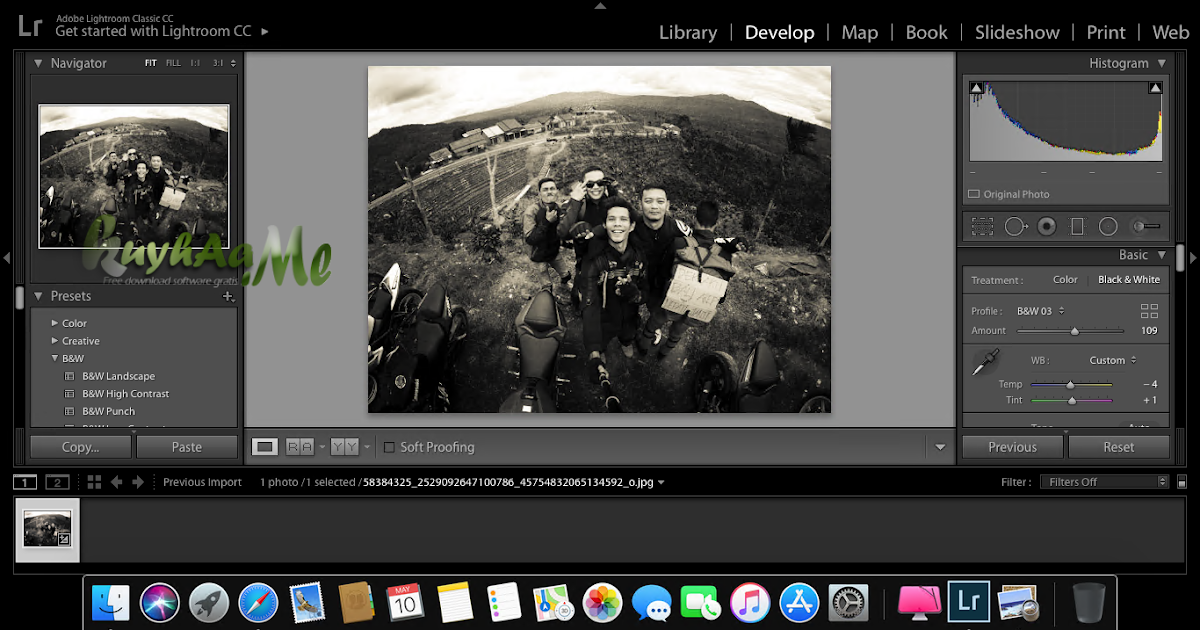The width and height of the screenshot is (1200, 630).
Task: Click the Before/After top-bottom view button
Action: tap(344, 447)
